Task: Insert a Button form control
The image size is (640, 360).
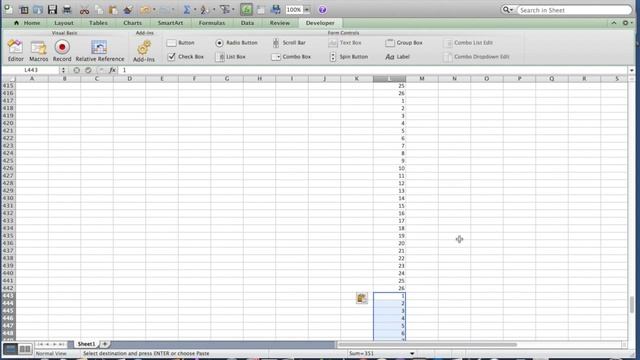Action: tap(181, 43)
